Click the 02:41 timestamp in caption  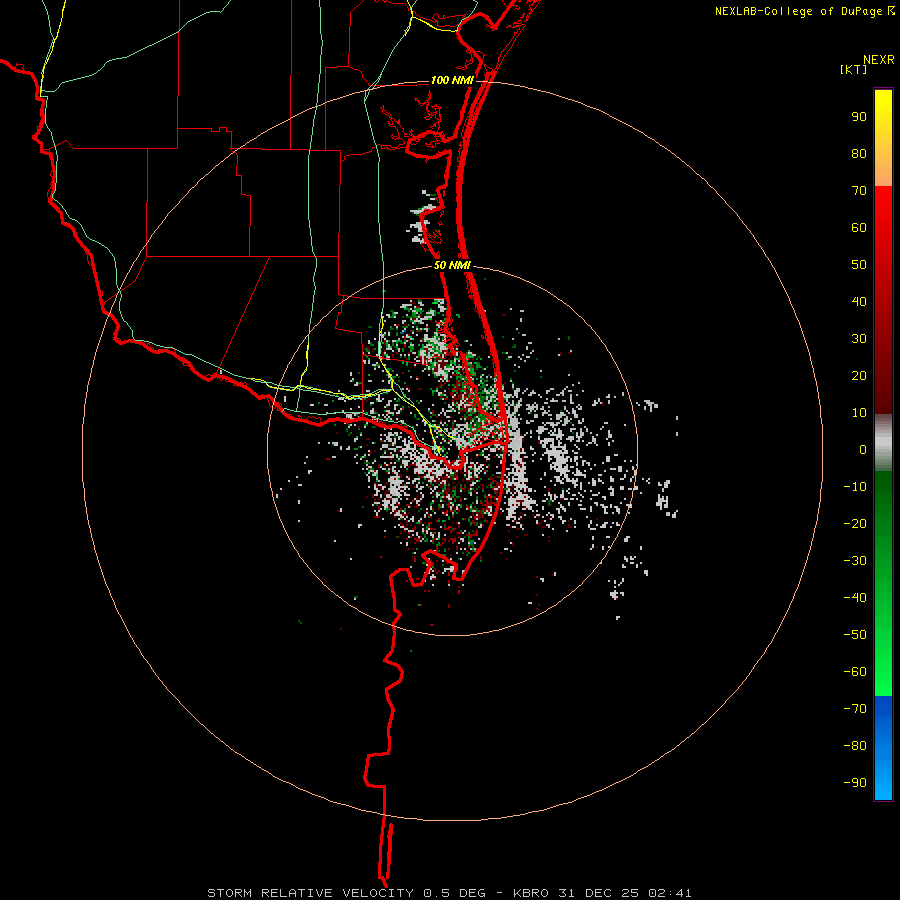pyautogui.click(x=669, y=893)
